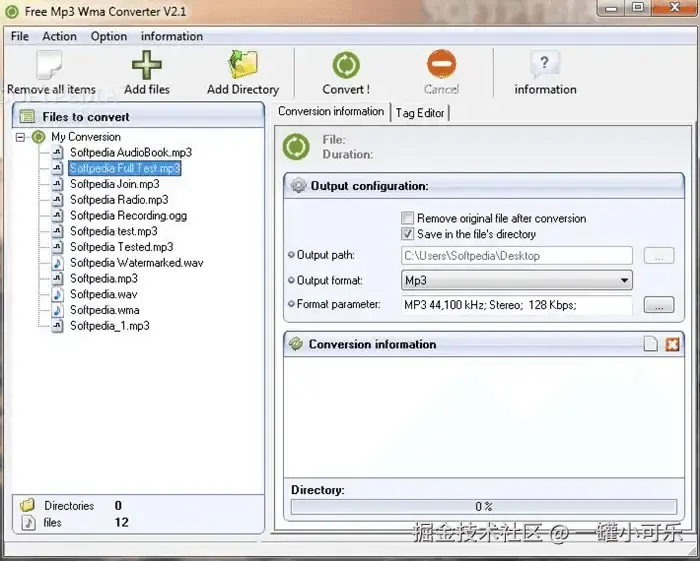Start conversion with the Convert ! icon
The image size is (700, 561).
tap(346, 65)
